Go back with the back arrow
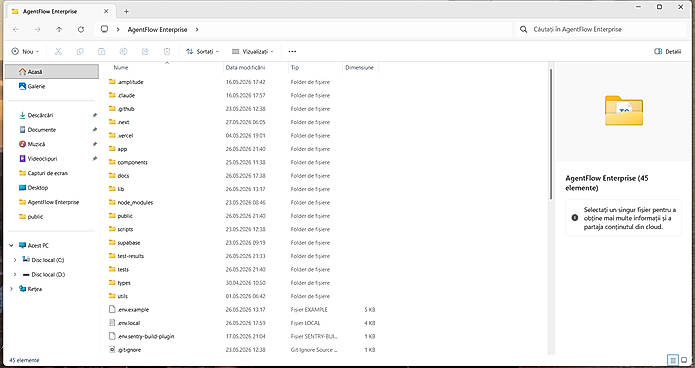 (x=16, y=29)
